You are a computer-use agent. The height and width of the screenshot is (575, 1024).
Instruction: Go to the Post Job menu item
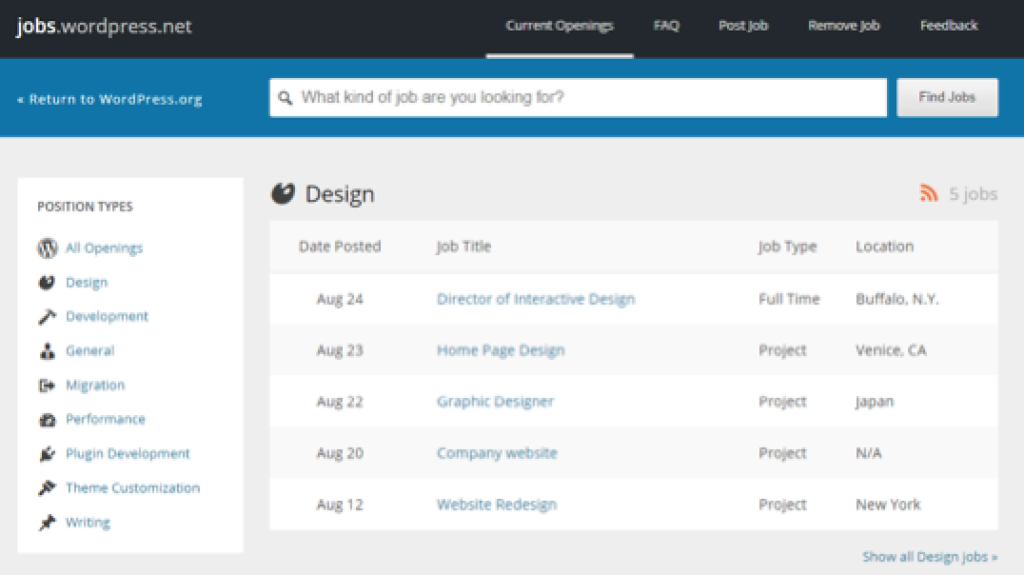743,26
